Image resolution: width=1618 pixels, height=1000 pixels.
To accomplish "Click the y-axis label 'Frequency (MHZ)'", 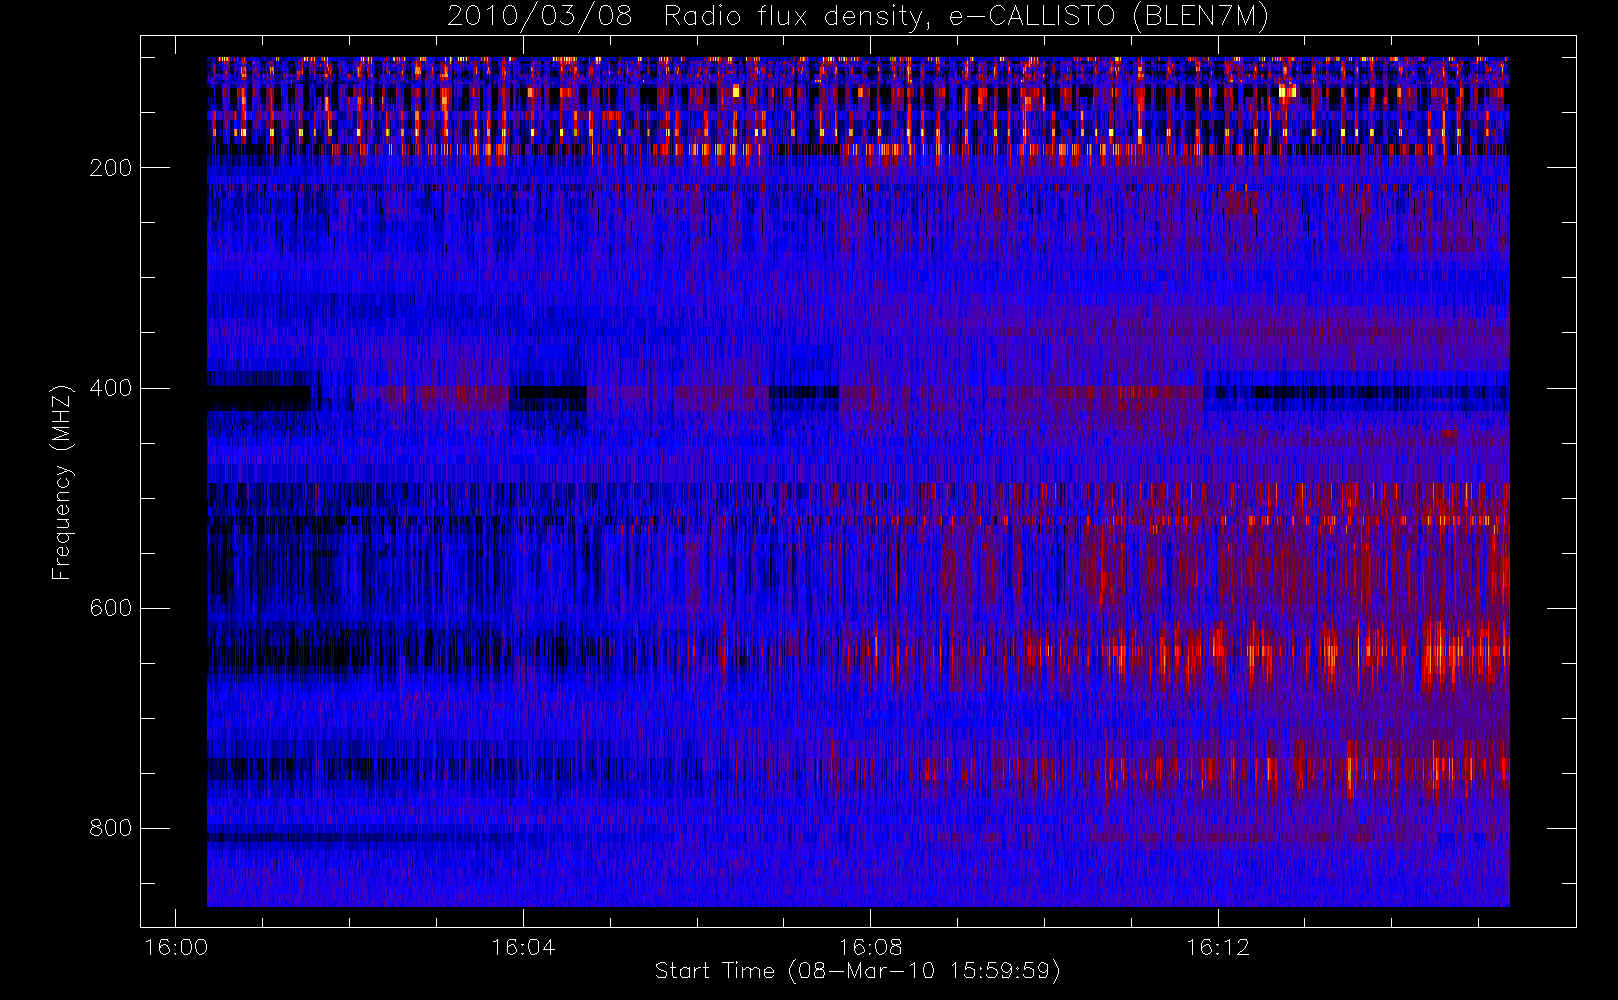I will (62, 482).
